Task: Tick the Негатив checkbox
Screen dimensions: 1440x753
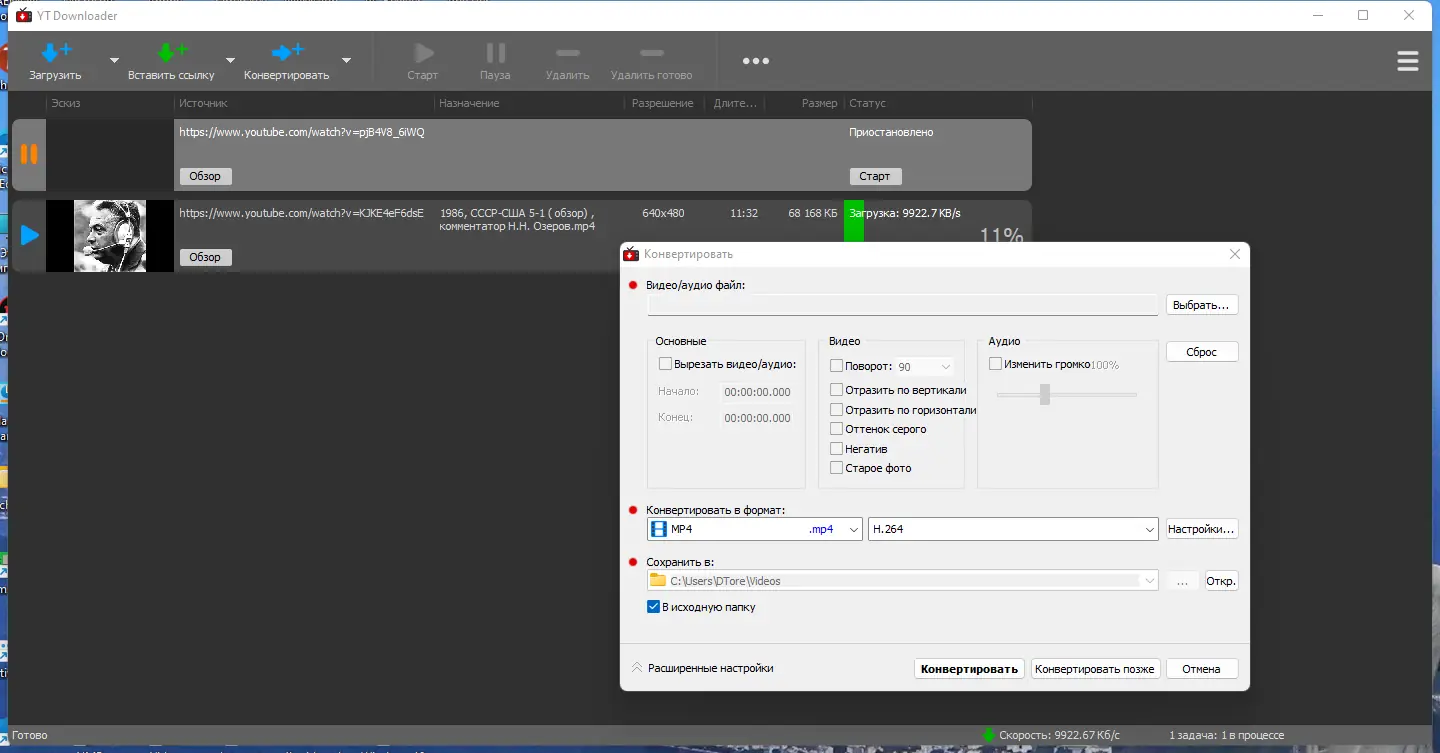Action: pos(836,449)
